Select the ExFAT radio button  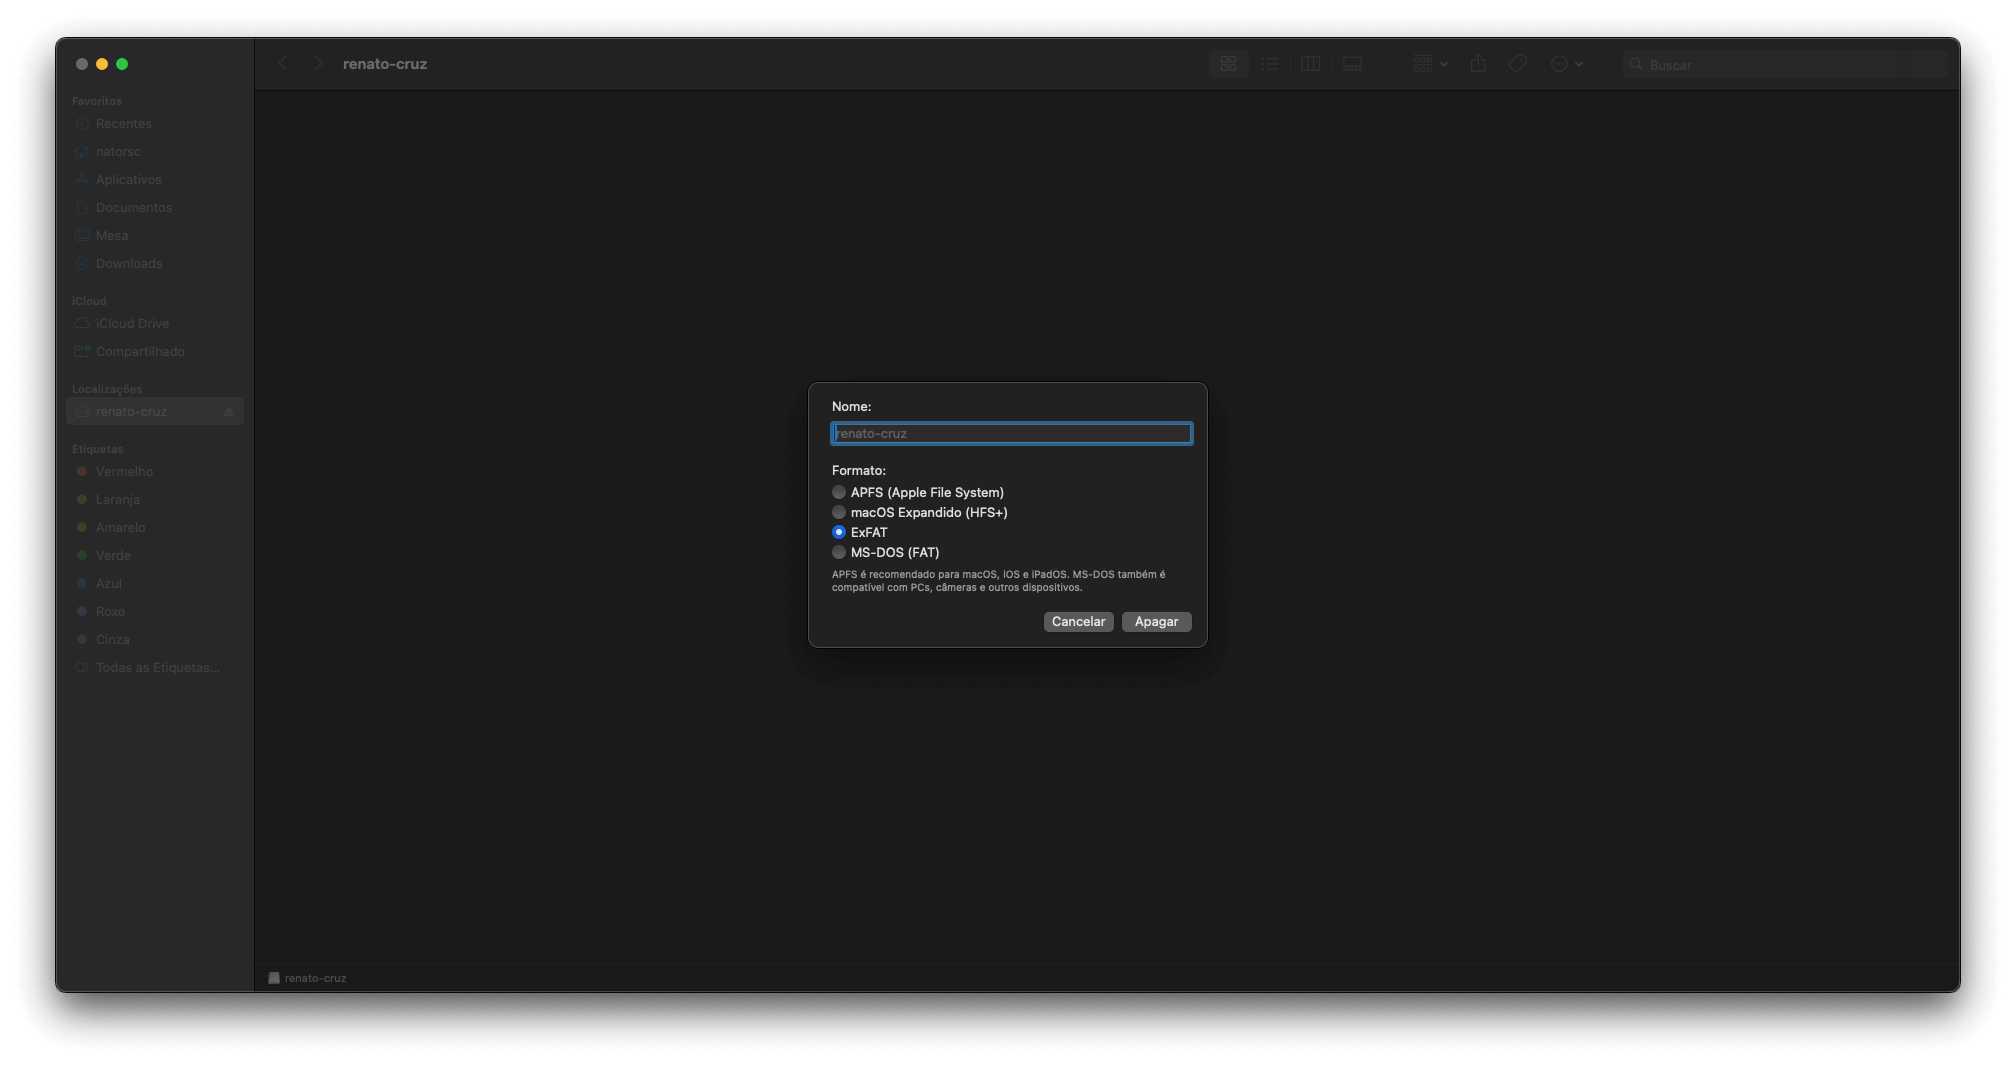pos(839,532)
